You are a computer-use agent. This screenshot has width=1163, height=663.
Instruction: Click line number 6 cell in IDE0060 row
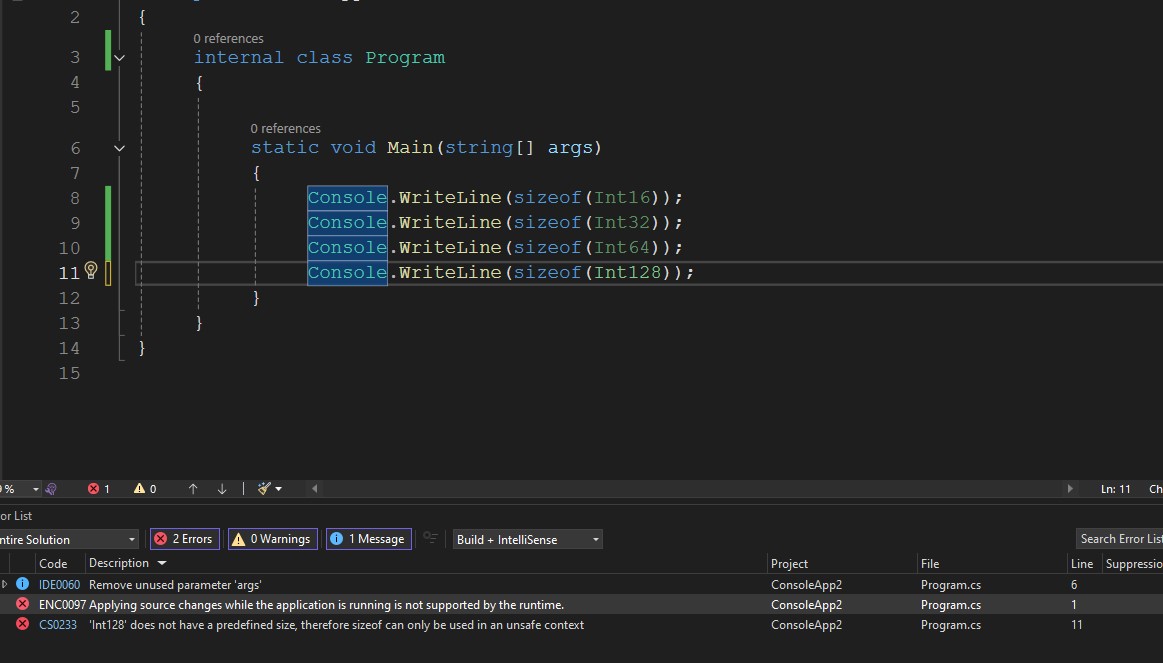1074,584
